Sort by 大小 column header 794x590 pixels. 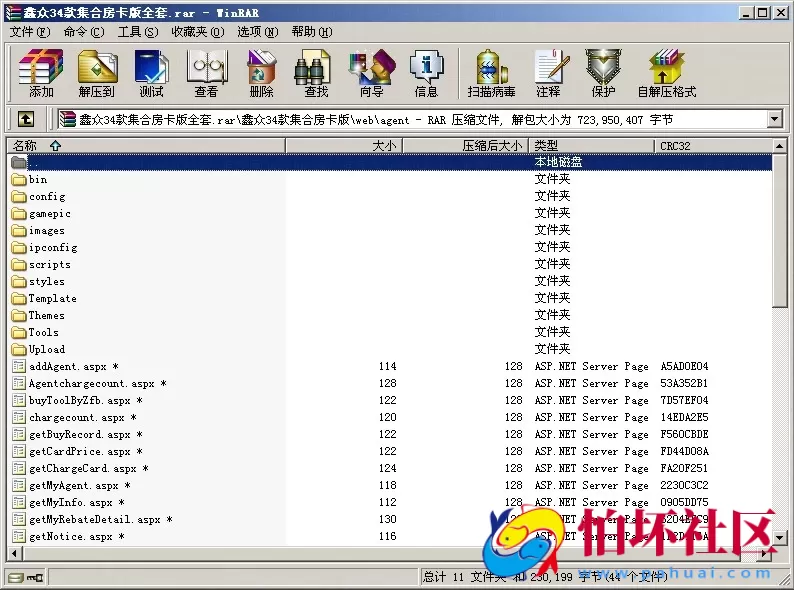tap(344, 146)
